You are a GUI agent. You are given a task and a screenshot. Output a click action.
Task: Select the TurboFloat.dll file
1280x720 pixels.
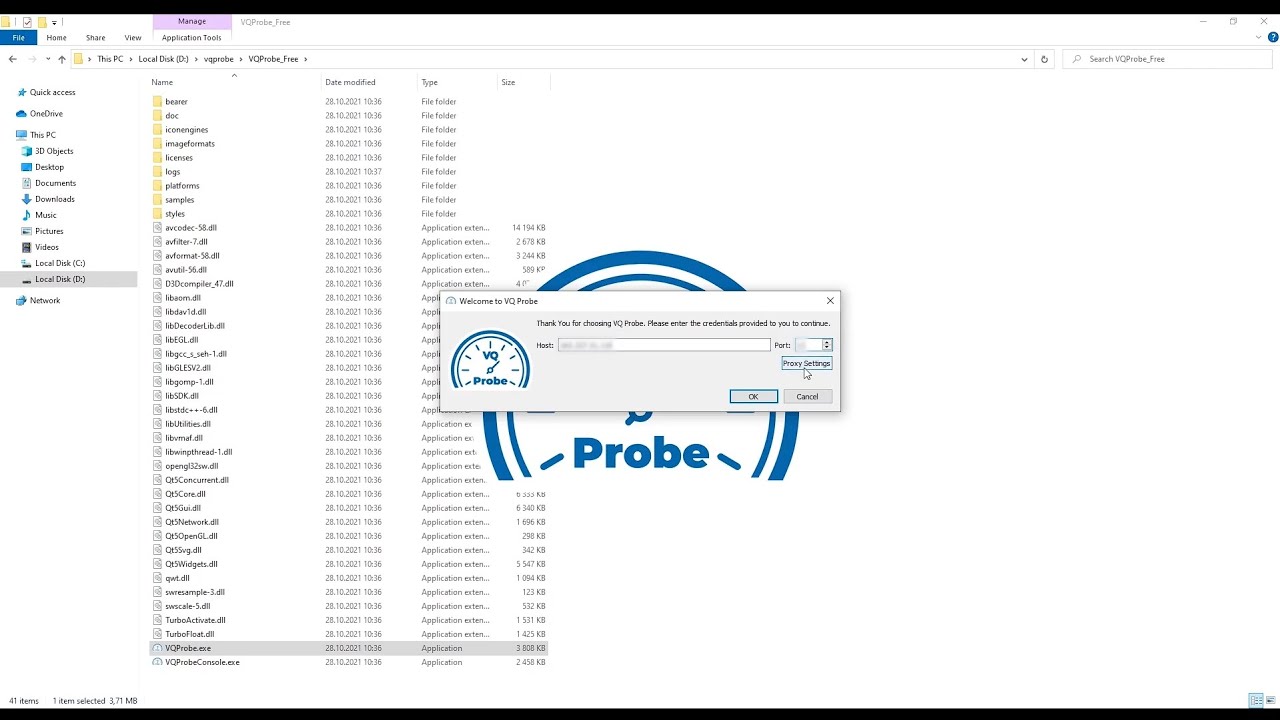(x=190, y=634)
